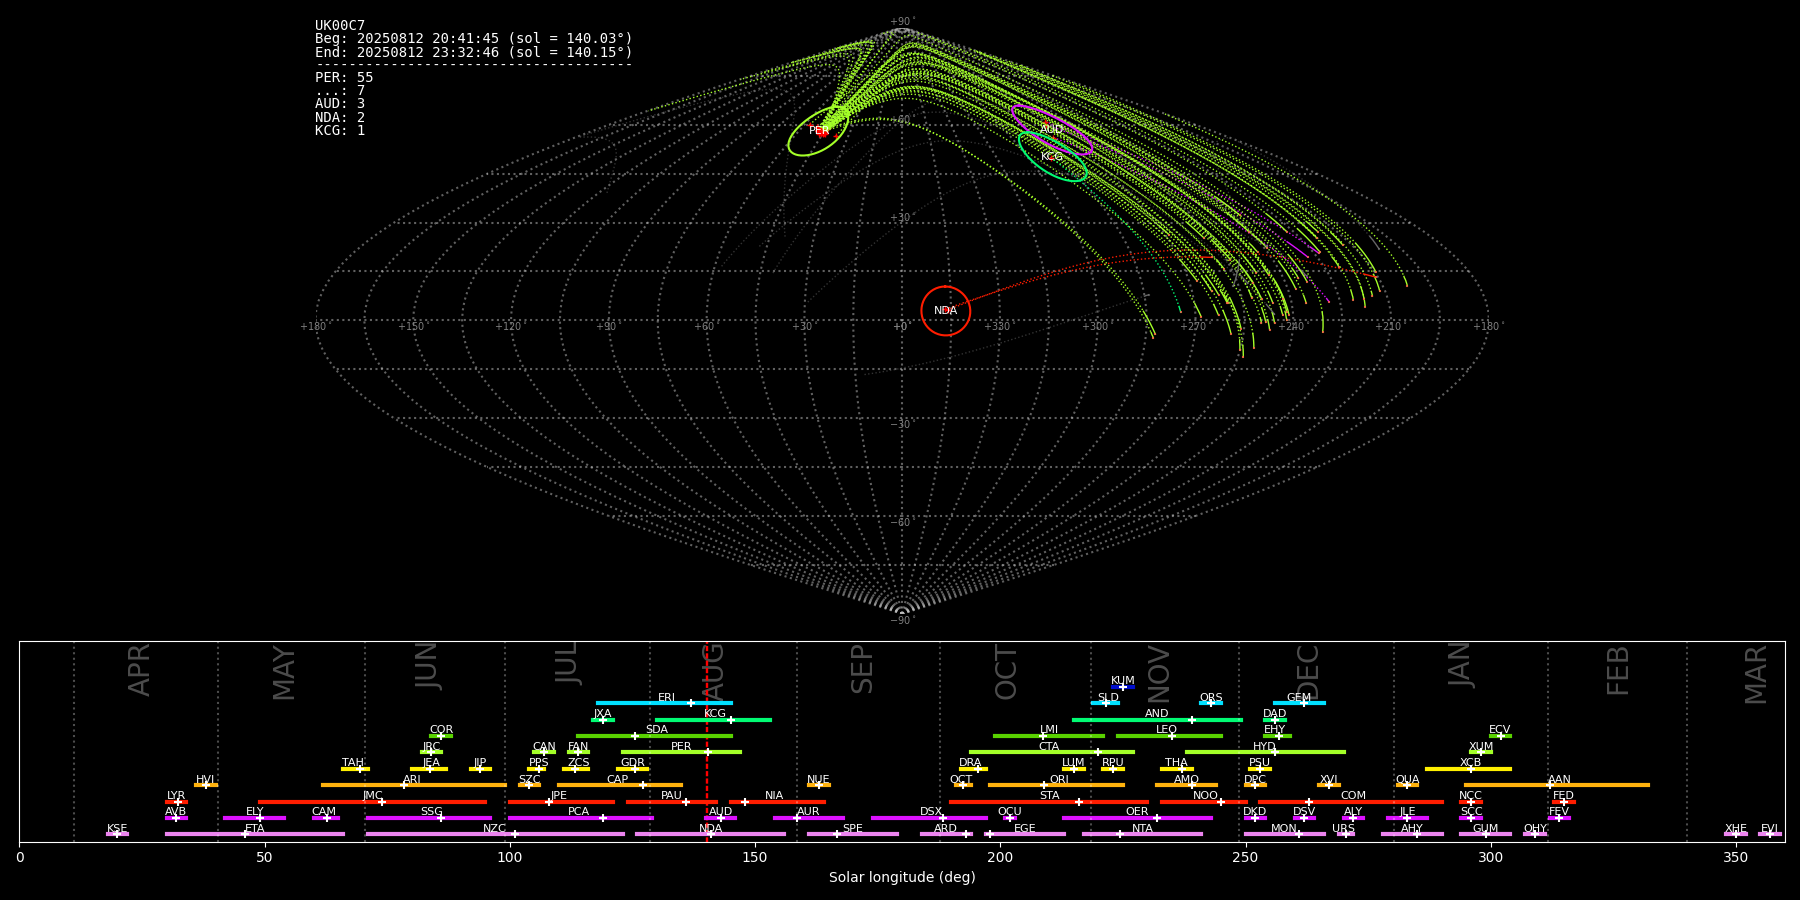The height and width of the screenshot is (900, 1800).
Task: Click the EVI shower label on the timeline
Action: coord(1769,829)
